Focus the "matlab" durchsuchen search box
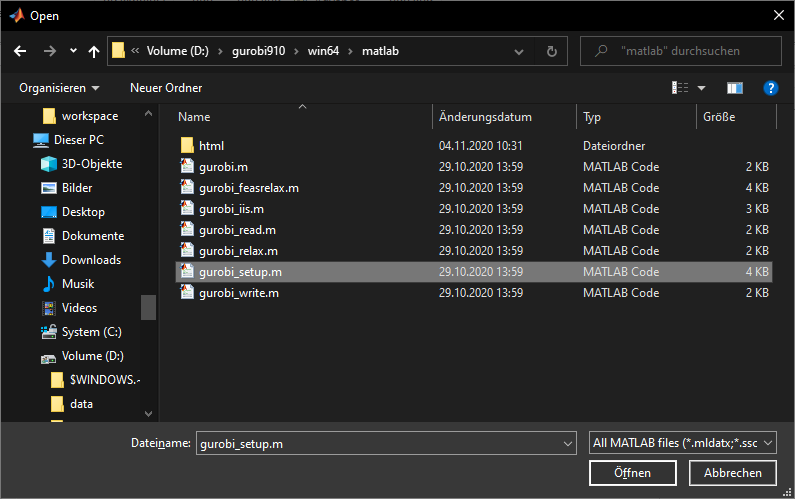 681,51
